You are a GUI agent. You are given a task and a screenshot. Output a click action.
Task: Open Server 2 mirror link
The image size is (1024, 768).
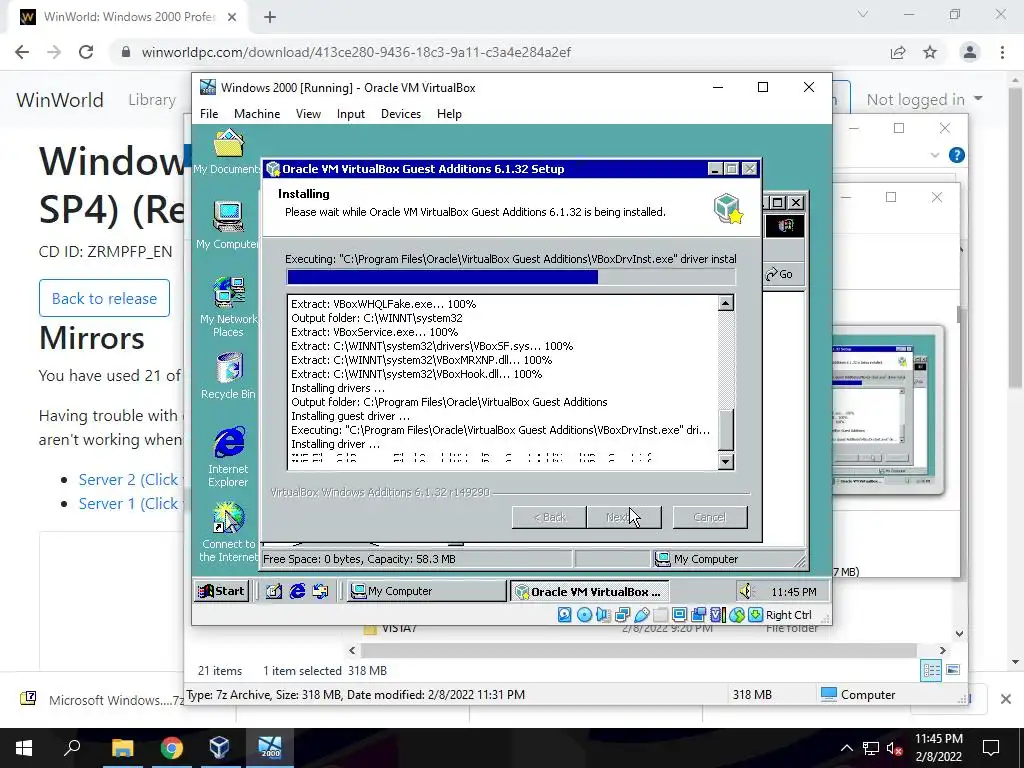coord(129,479)
